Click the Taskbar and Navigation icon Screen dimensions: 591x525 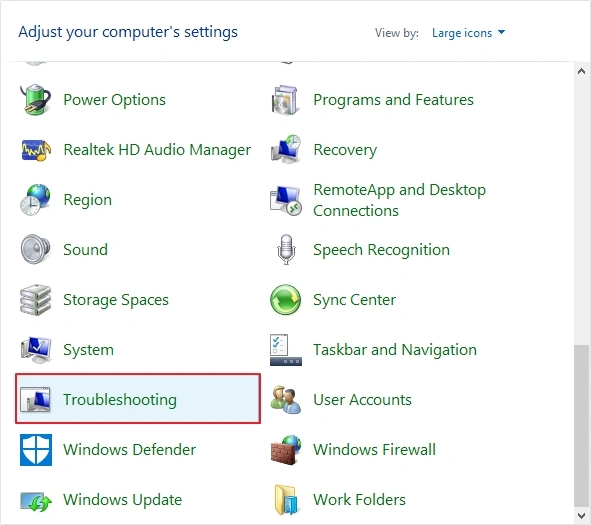point(286,350)
